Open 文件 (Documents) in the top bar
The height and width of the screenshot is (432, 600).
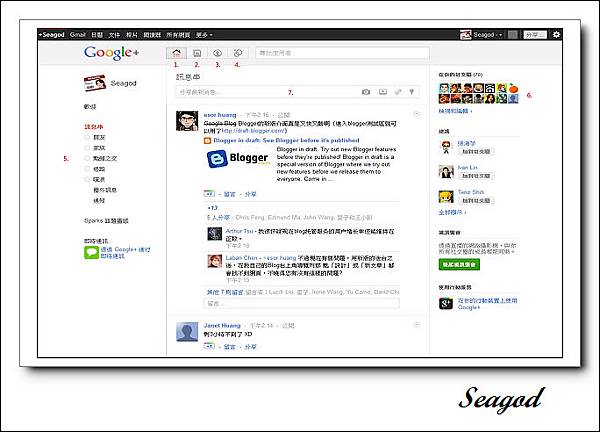pyautogui.click(x=114, y=35)
